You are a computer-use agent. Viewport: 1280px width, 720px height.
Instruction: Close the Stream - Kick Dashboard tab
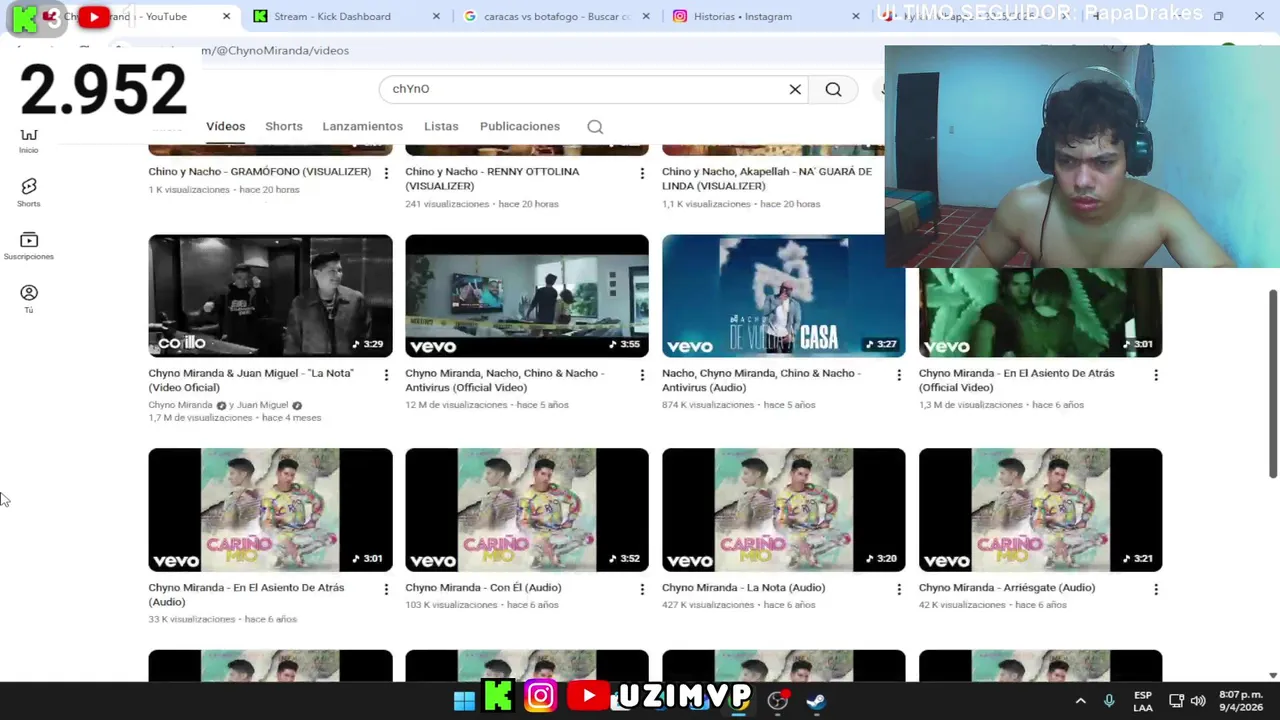coord(436,16)
